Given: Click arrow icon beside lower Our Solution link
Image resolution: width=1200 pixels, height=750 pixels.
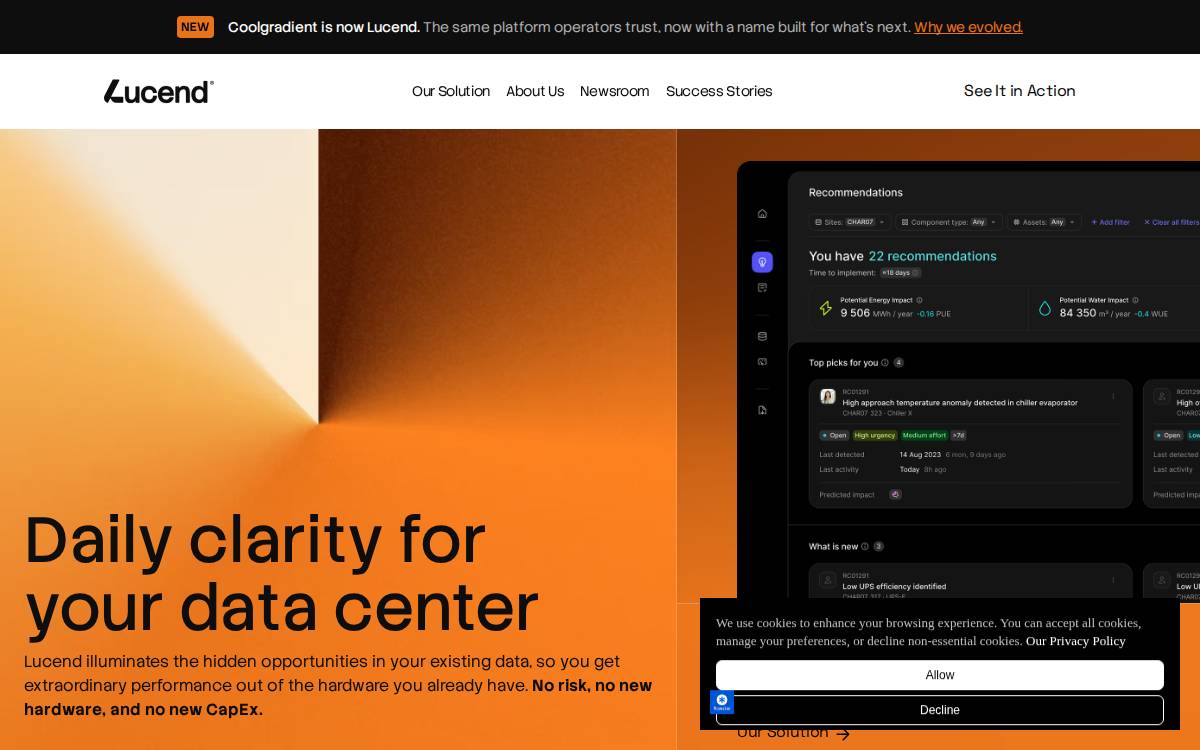Looking at the screenshot, I should click(843, 733).
